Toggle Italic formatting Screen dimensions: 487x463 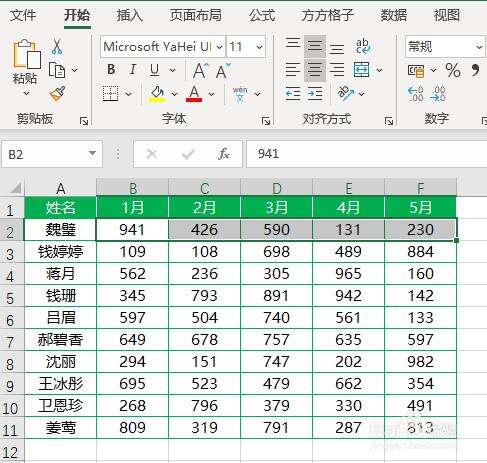[x=133, y=70]
